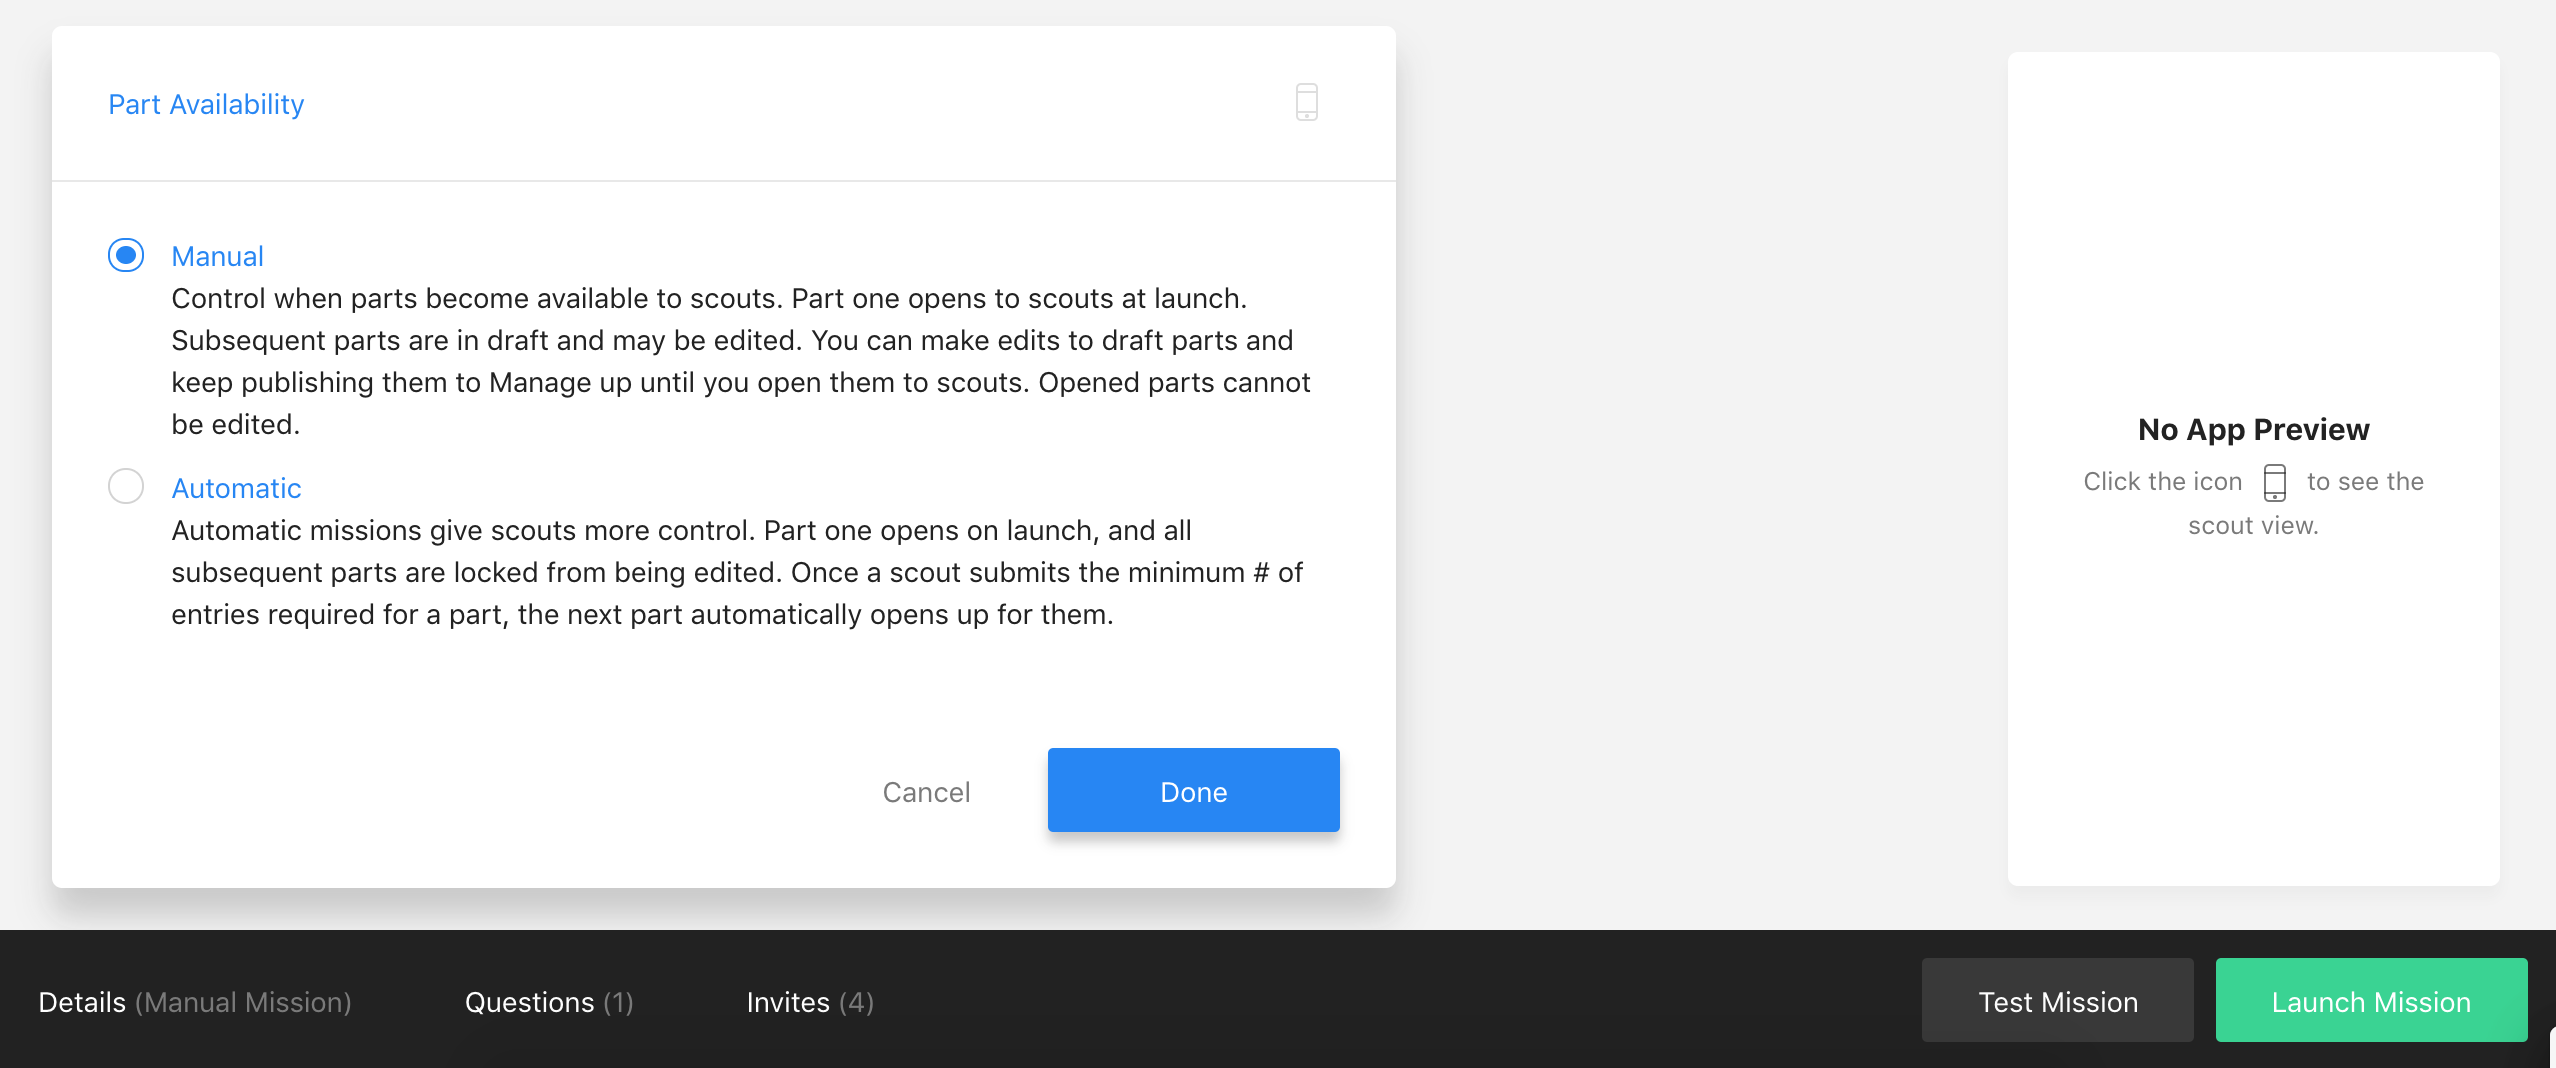Click the 'scout view.' hint text
2556x1068 pixels.
[x=2253, y=526]
